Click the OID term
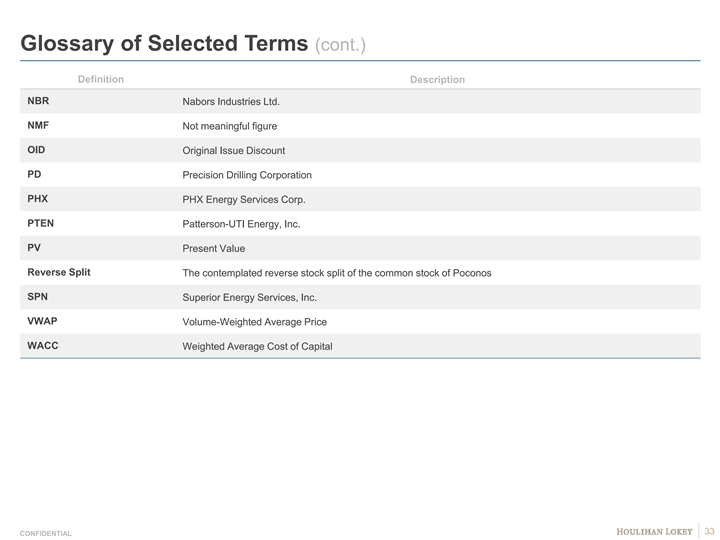The width and height of the screenshot is (720, 540). click(36, 150)
